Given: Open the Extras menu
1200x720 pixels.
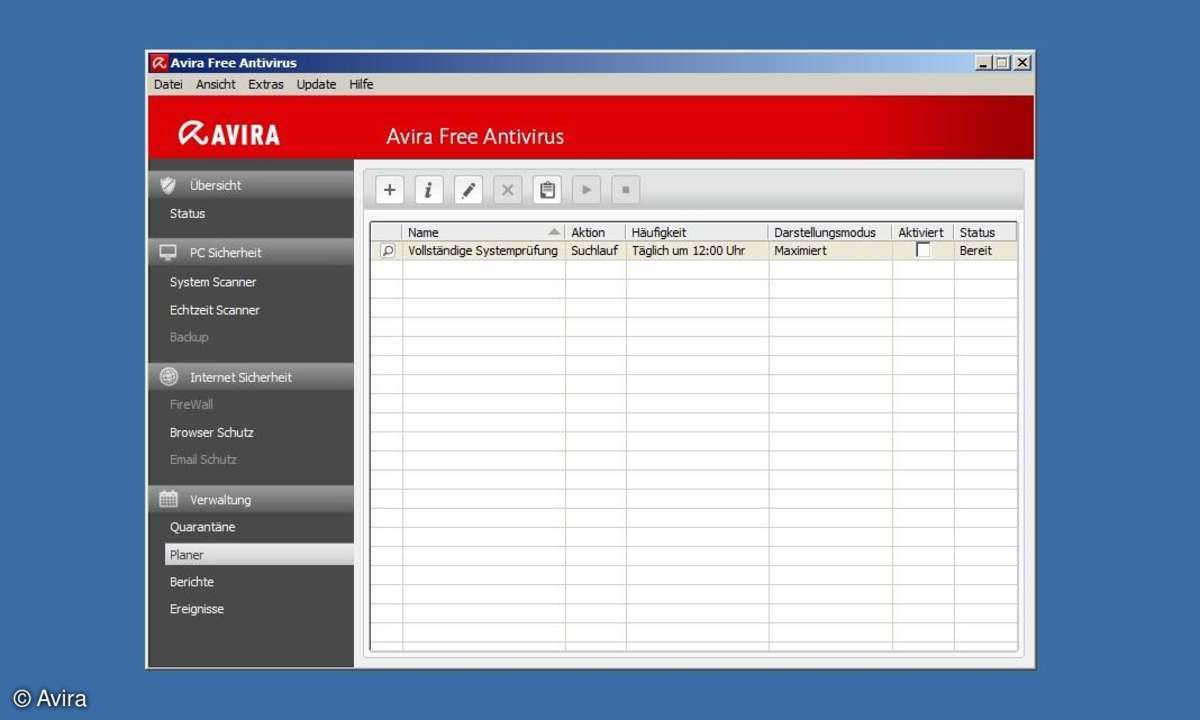Looking at the screenshot, I should [x=266, y=84].
